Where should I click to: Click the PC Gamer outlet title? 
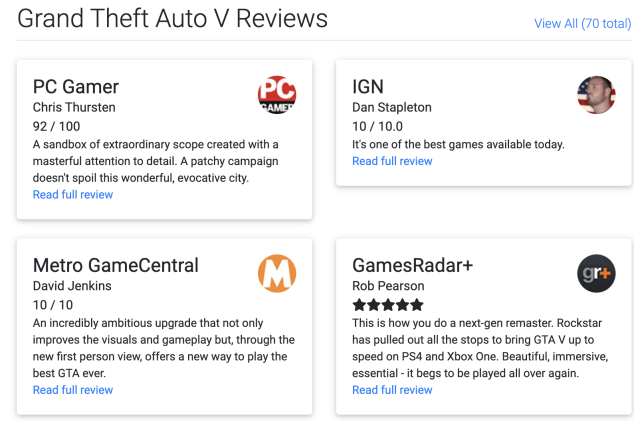coord(76,87)
